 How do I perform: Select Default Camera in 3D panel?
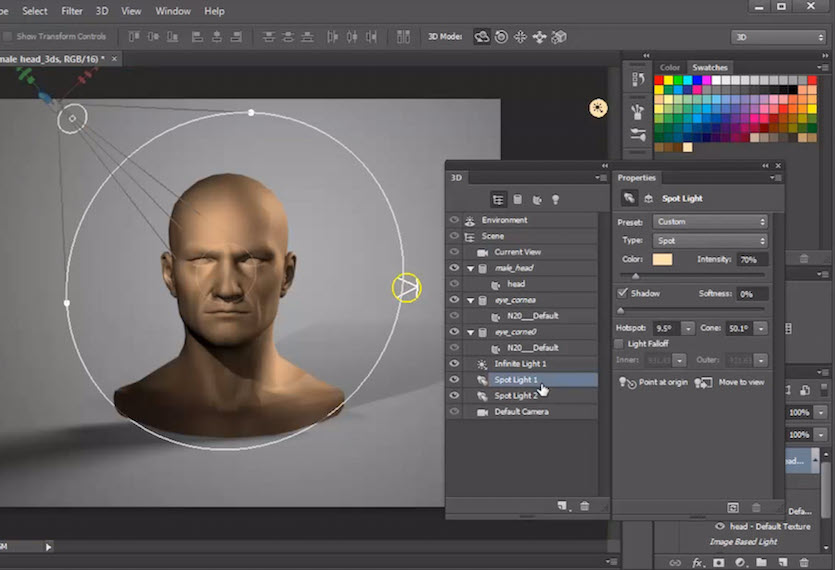(521, 411)
